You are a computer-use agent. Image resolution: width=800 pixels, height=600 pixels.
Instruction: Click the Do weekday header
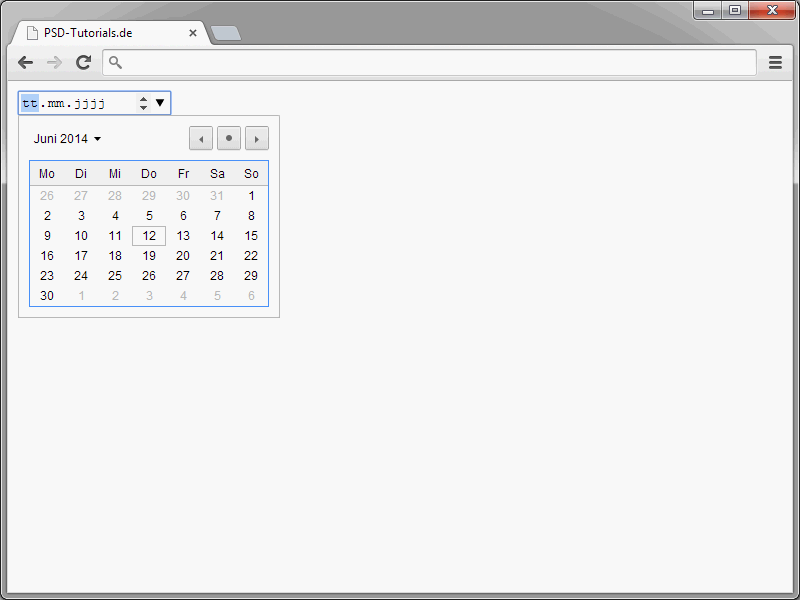point(149,174)
